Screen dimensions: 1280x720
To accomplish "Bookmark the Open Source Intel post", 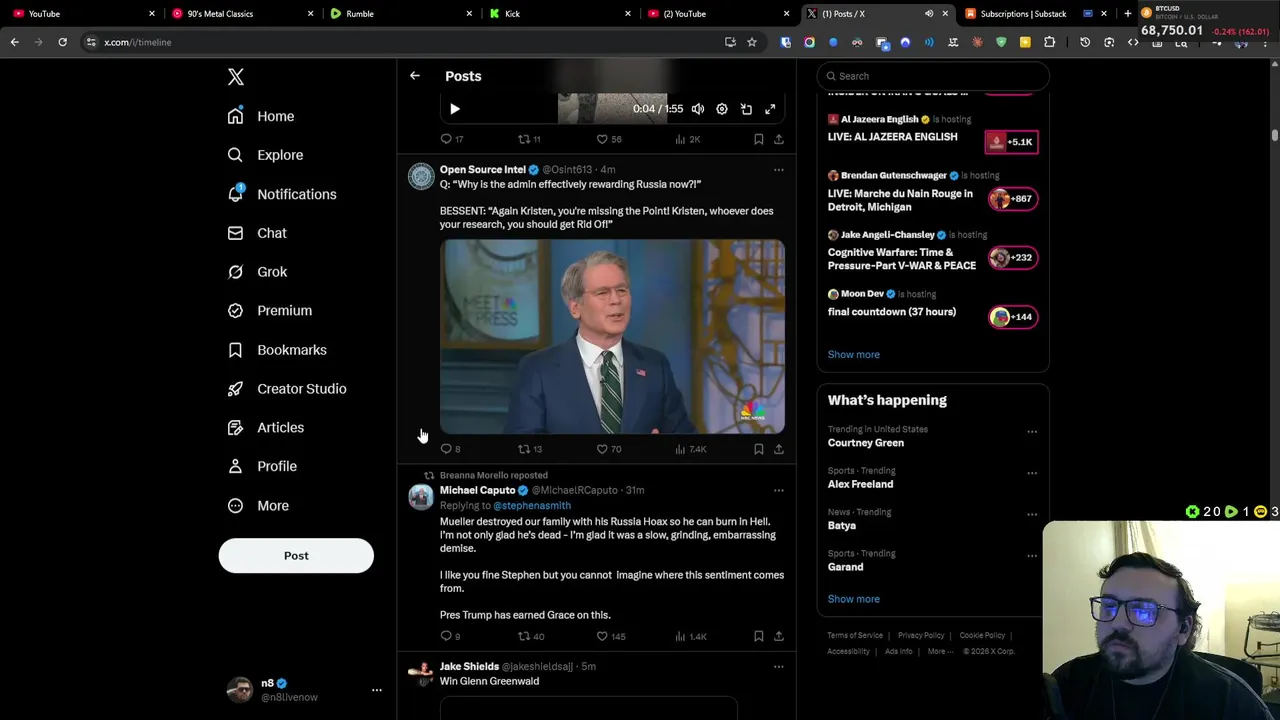I will click(x=758, y=449).
